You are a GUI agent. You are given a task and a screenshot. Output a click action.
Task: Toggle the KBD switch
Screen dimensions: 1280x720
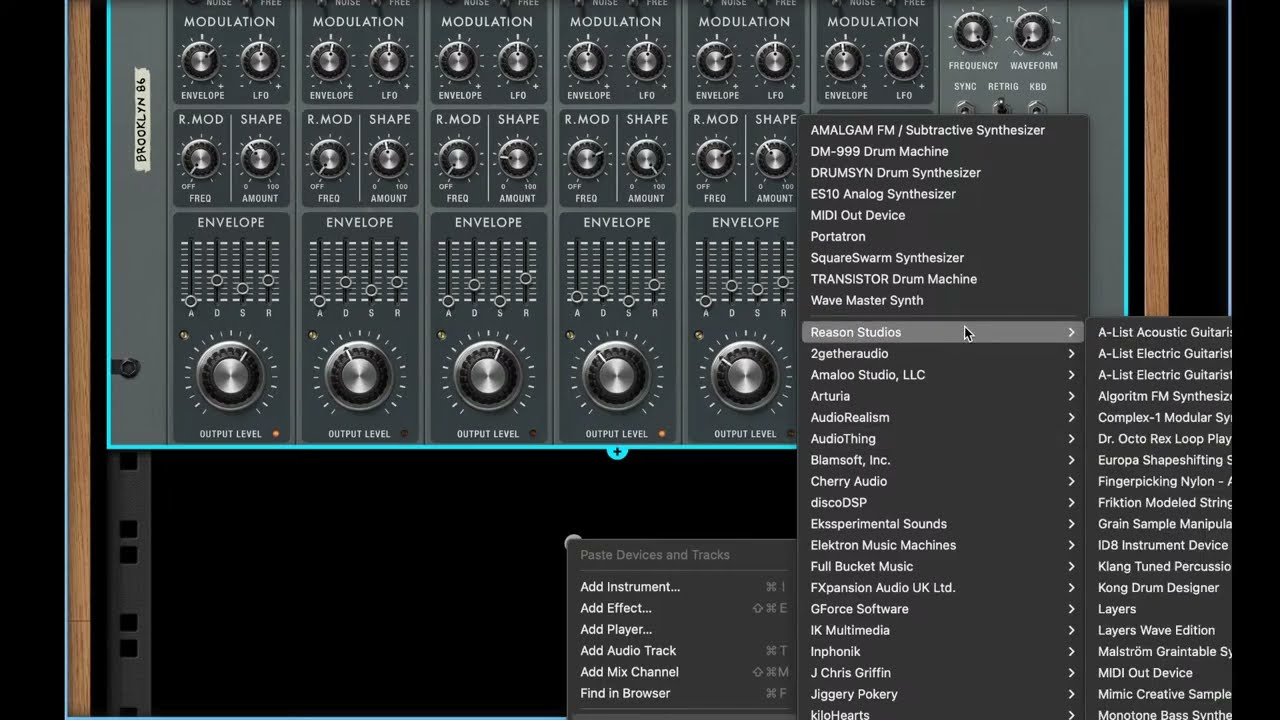coord(1038,106)
